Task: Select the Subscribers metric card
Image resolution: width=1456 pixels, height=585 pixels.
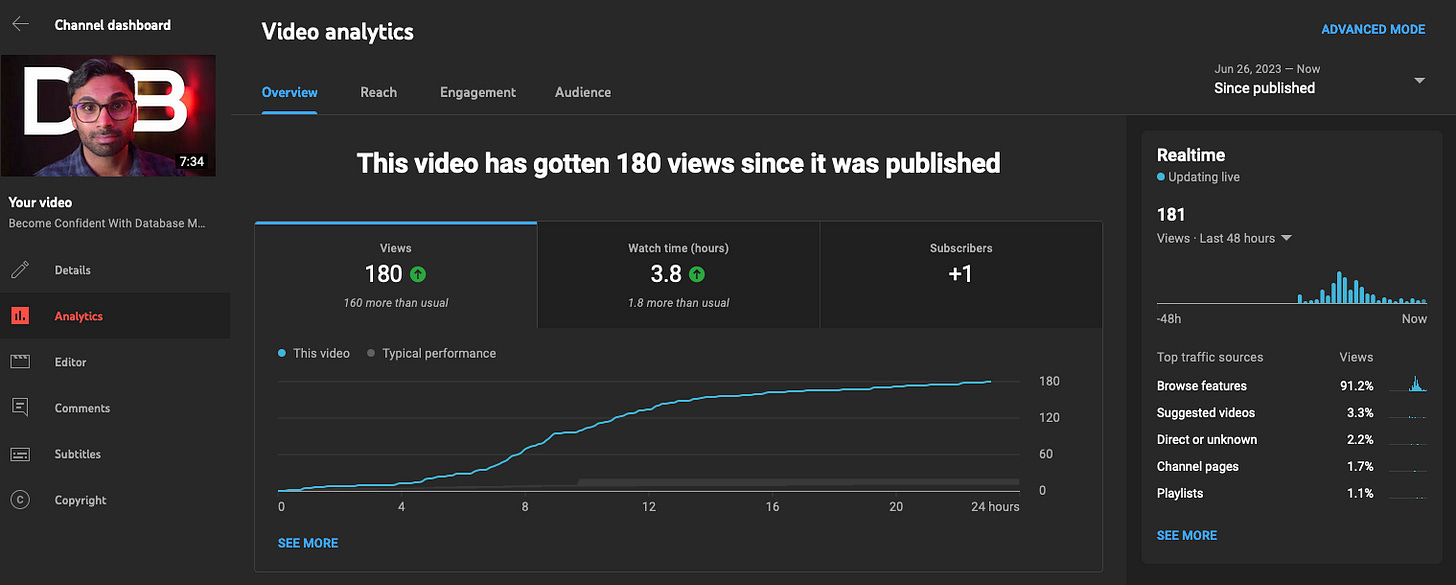Action: coord(961,275)
